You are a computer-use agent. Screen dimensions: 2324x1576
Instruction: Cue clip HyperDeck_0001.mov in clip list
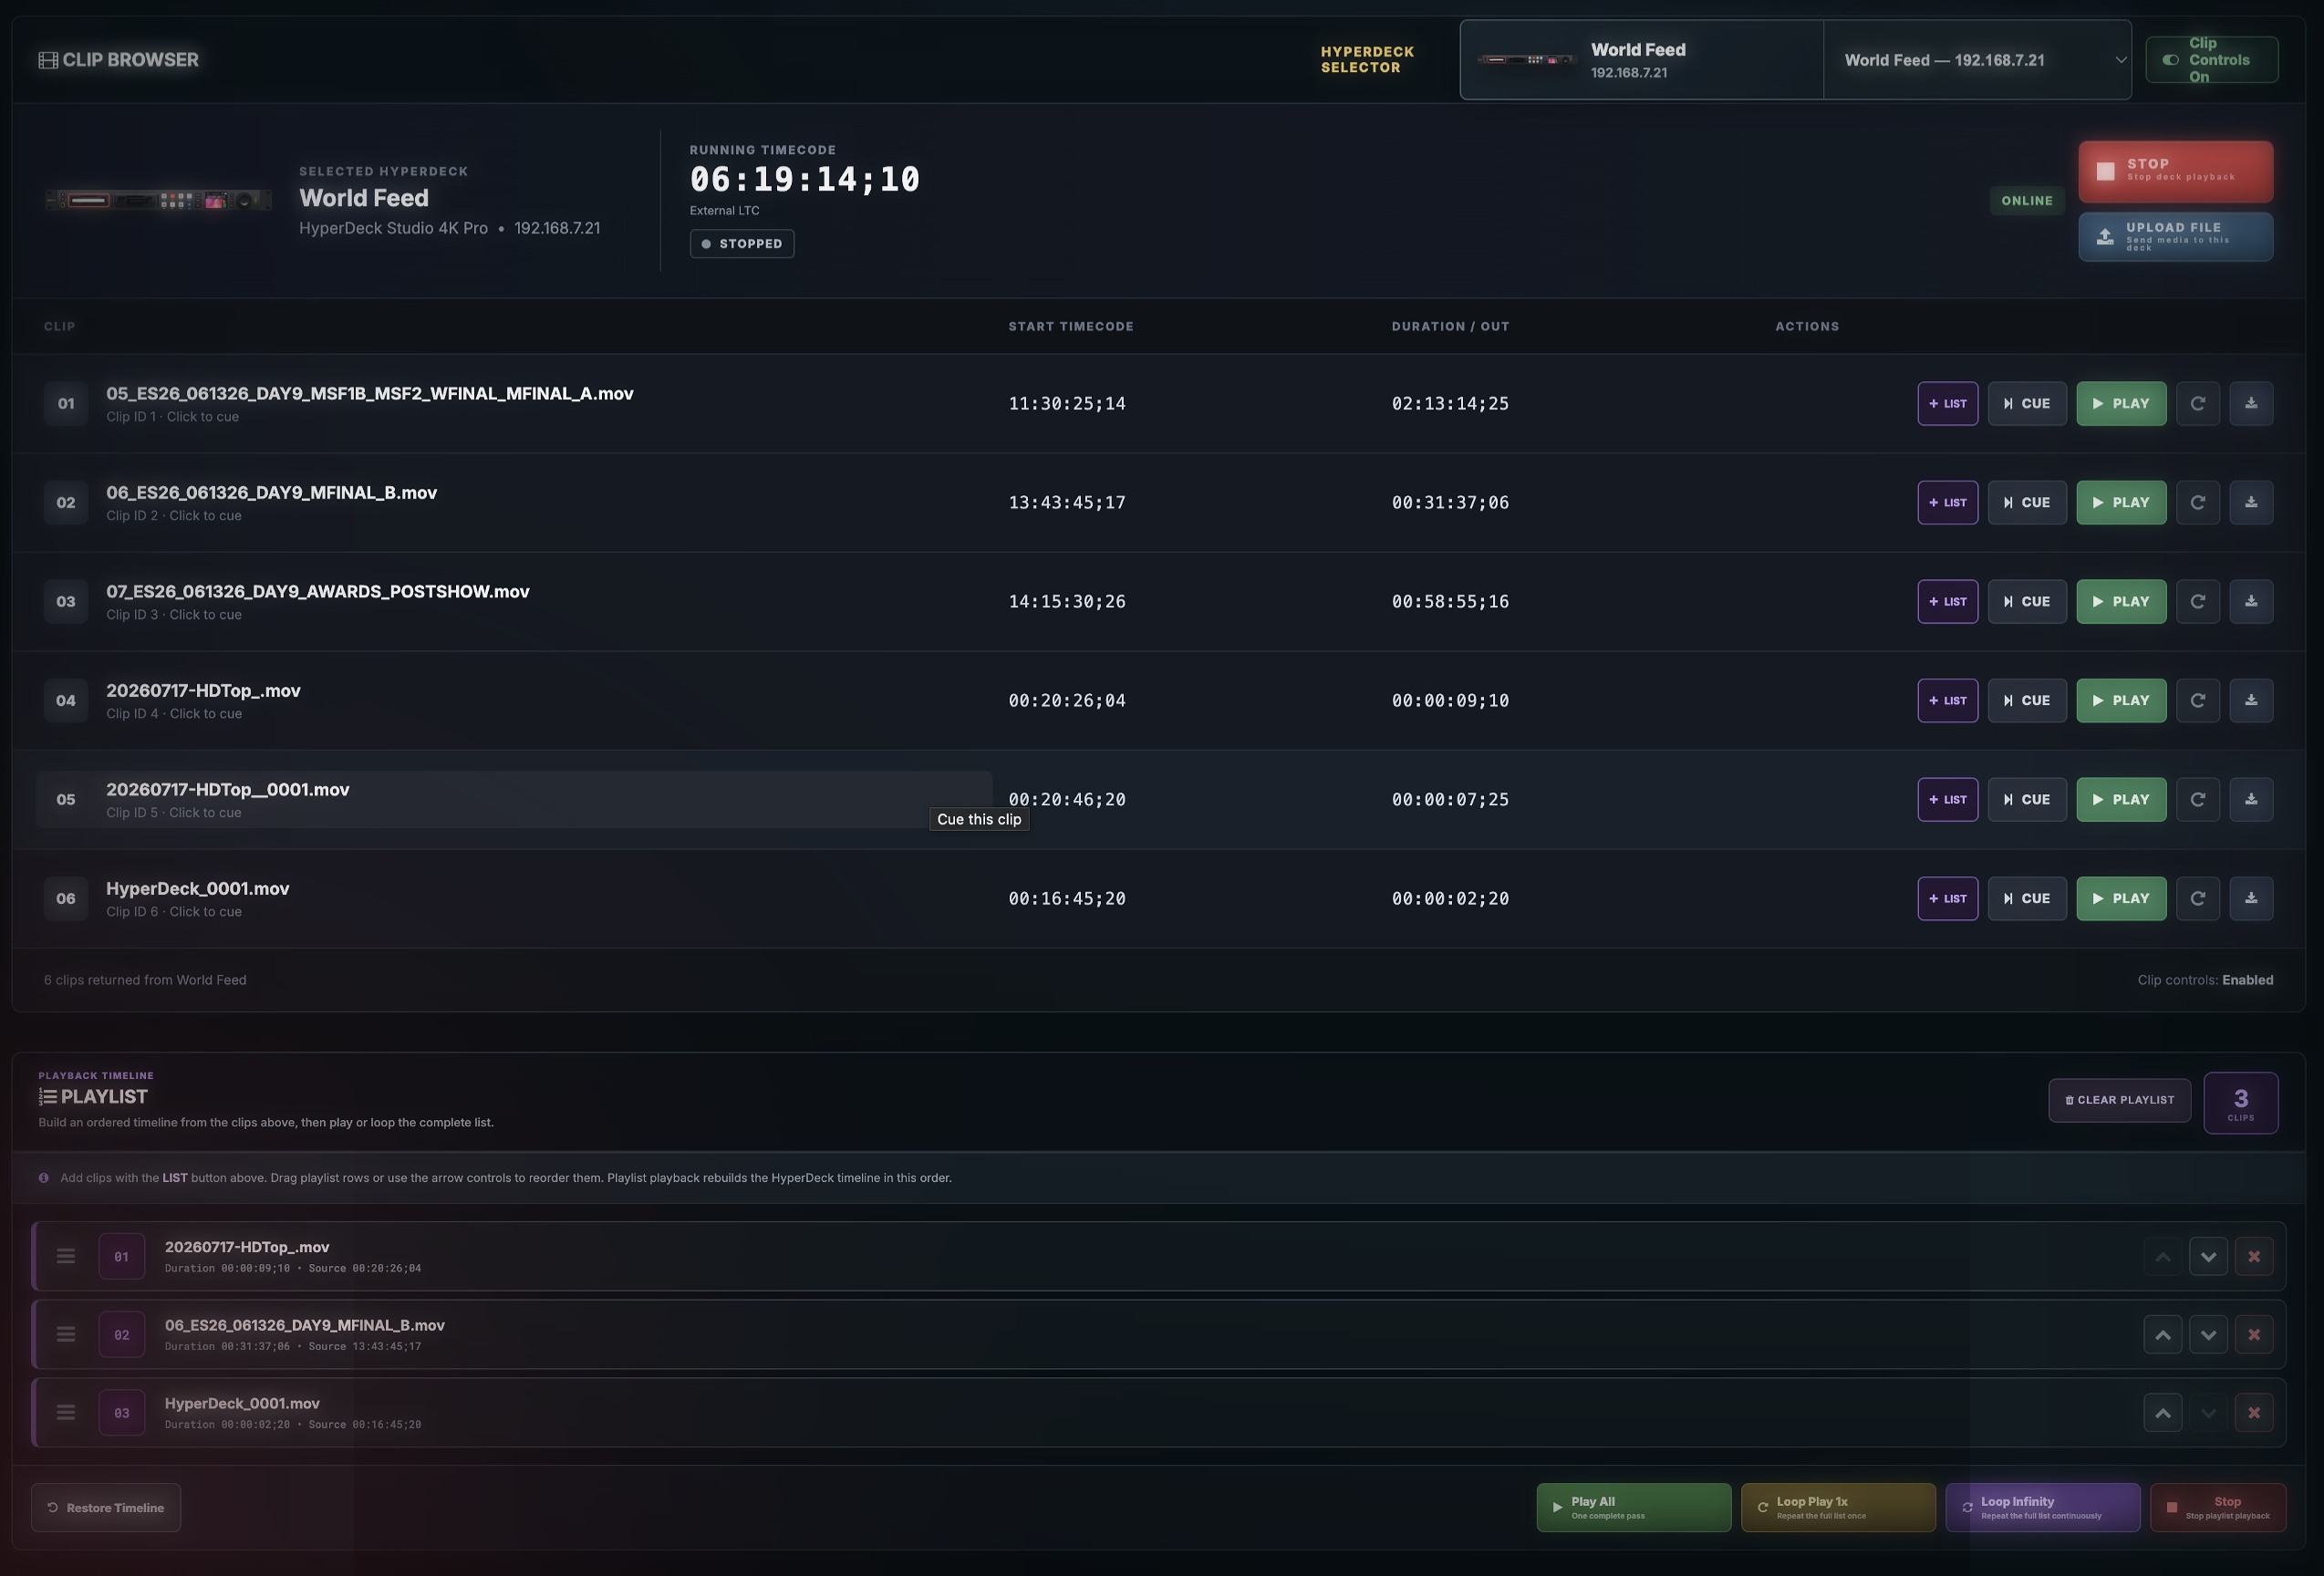click(2027, 899)
